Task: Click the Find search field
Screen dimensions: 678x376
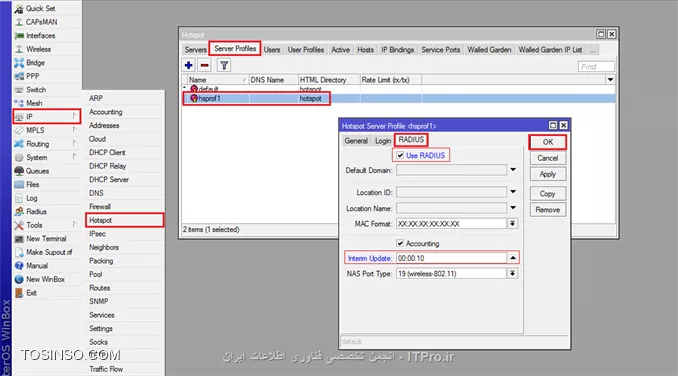Action: [x=596, y=67]
